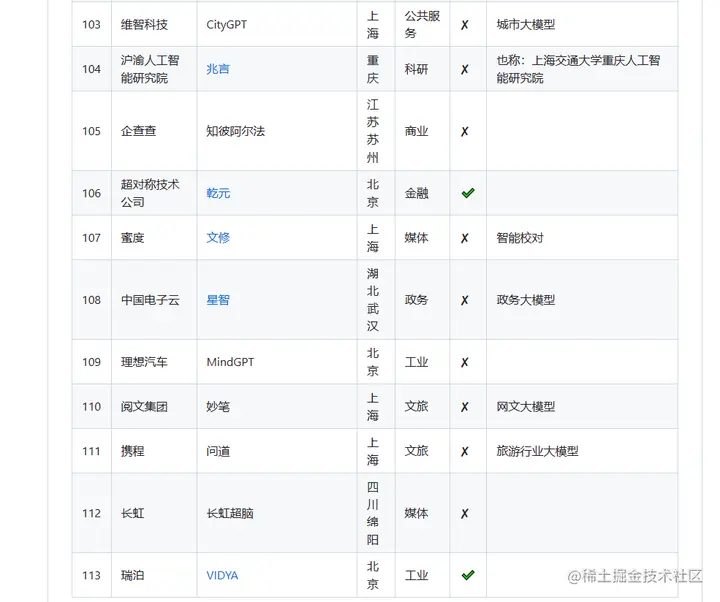
Task: Click the company name 企查查
Action: (x=138, y=131)
